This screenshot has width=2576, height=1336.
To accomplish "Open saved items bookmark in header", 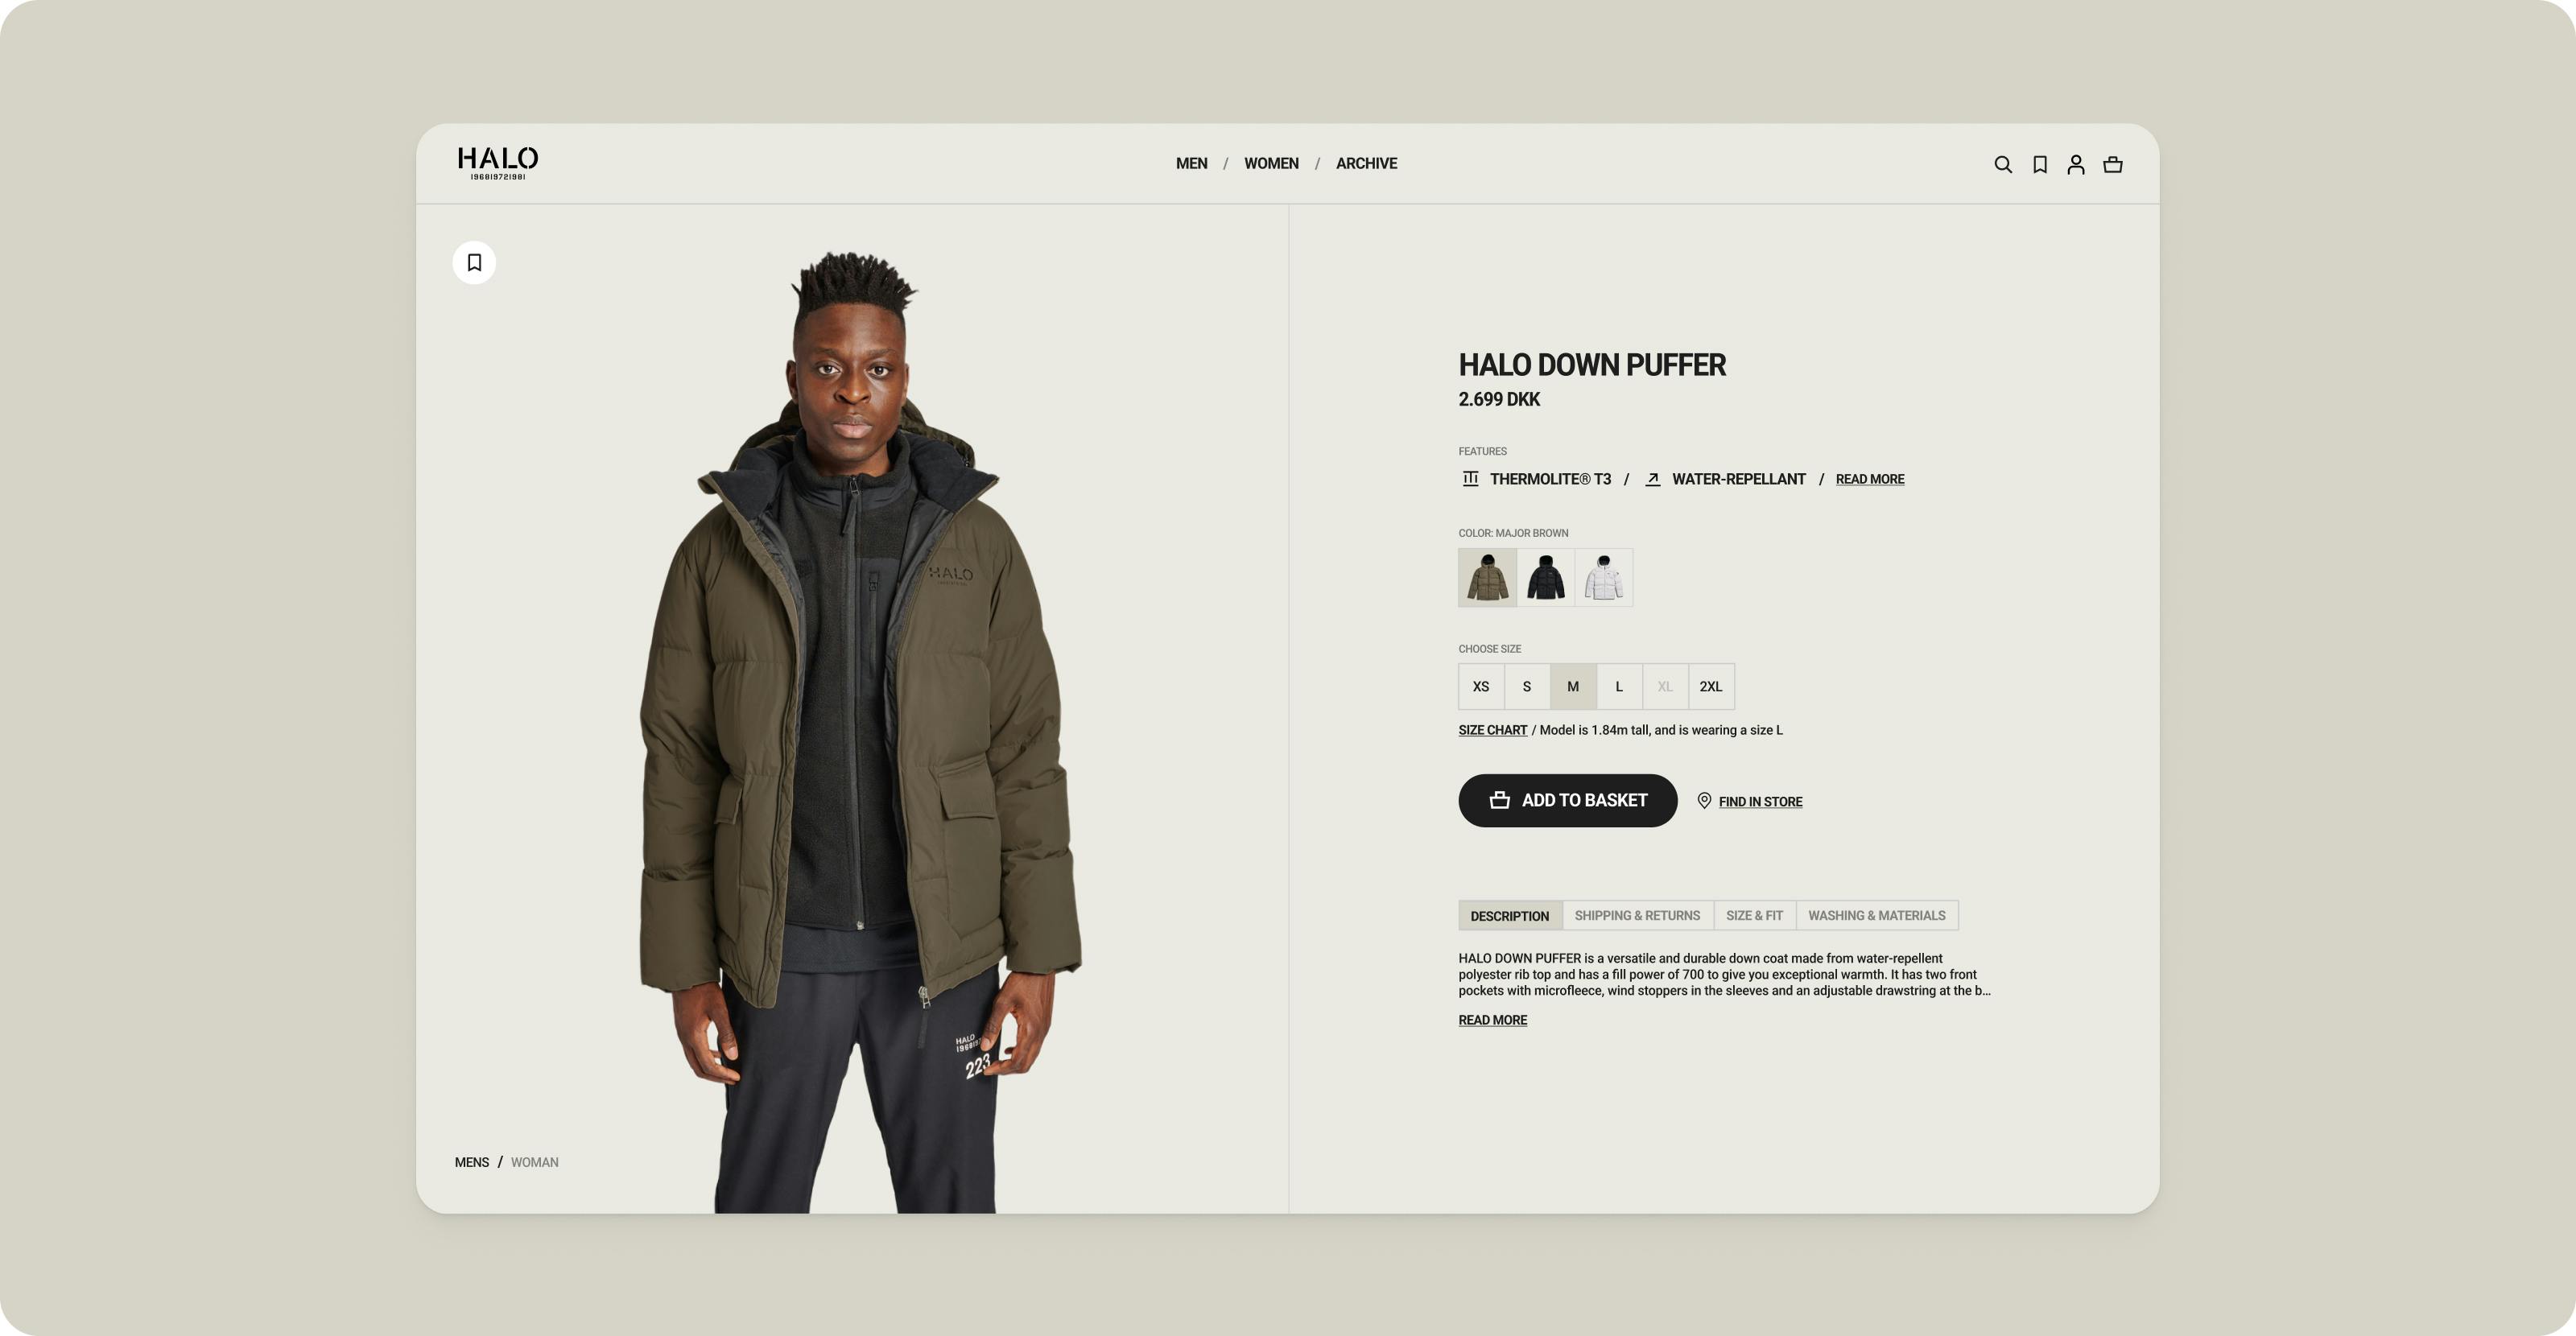I will (2040, 165).
